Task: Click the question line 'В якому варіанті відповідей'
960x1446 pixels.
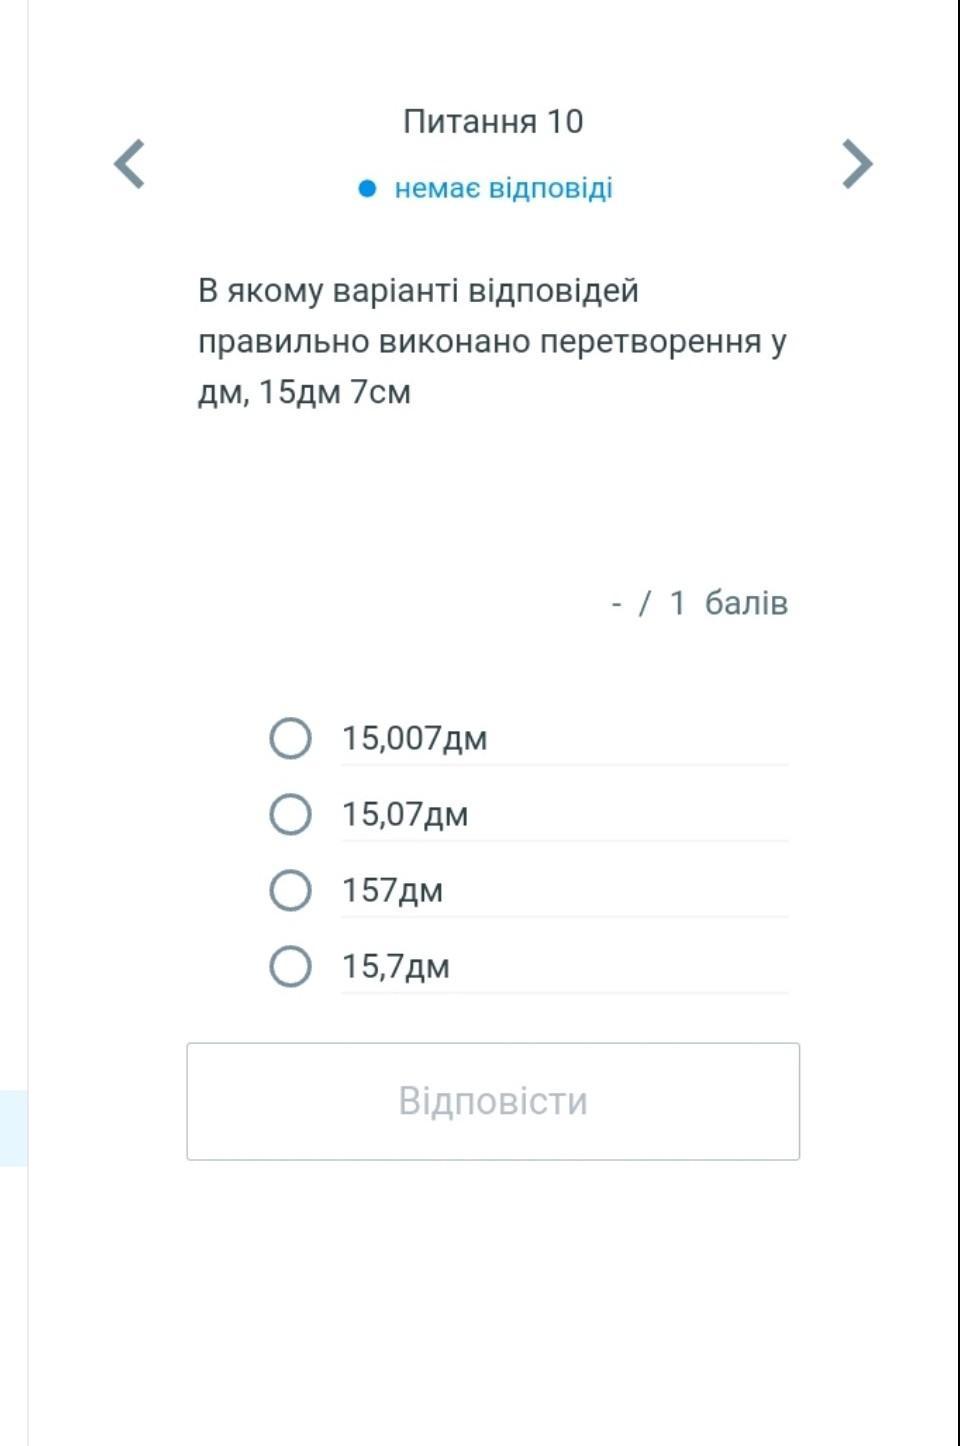Action: point(418,290)
